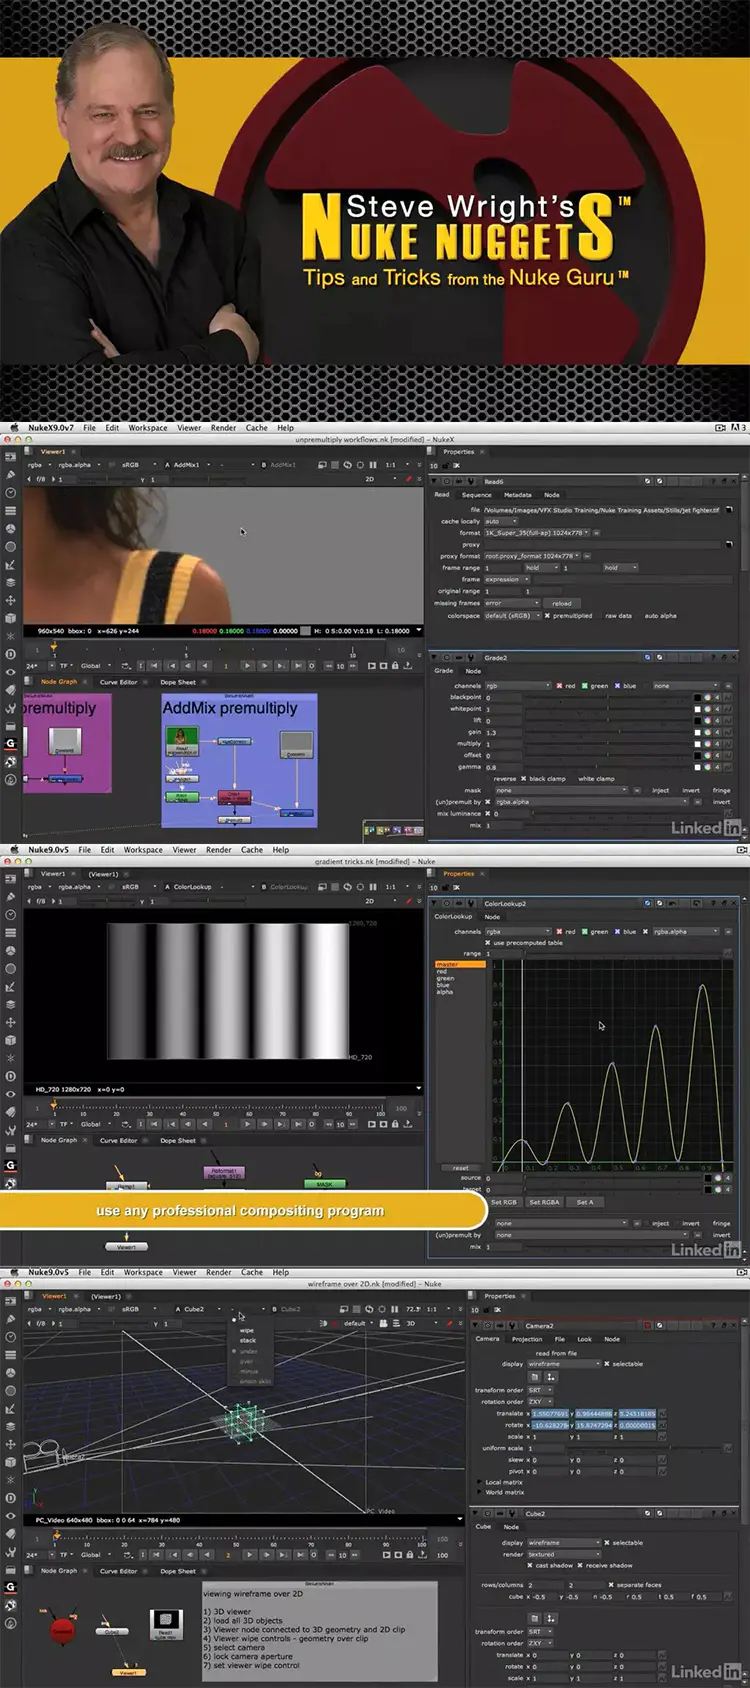Screen dimensions: 750x1688
Task: Click reset button below ColorLookup curve list
Action: [460, 1168]
